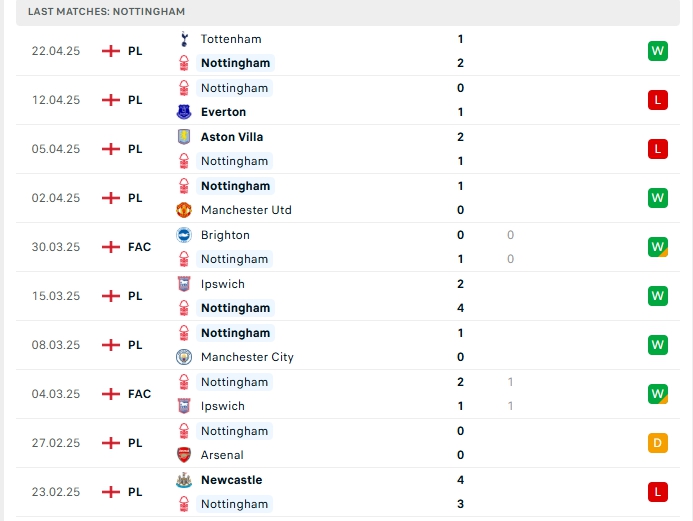Select highlighted Nottingham in Manchester City match

(235, 333)
